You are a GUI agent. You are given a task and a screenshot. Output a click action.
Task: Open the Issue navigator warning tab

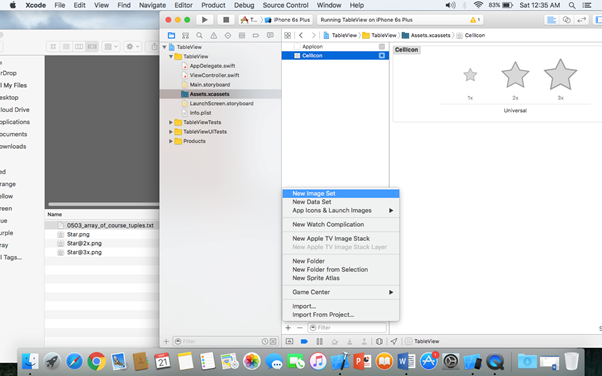[x=213, y=35]
